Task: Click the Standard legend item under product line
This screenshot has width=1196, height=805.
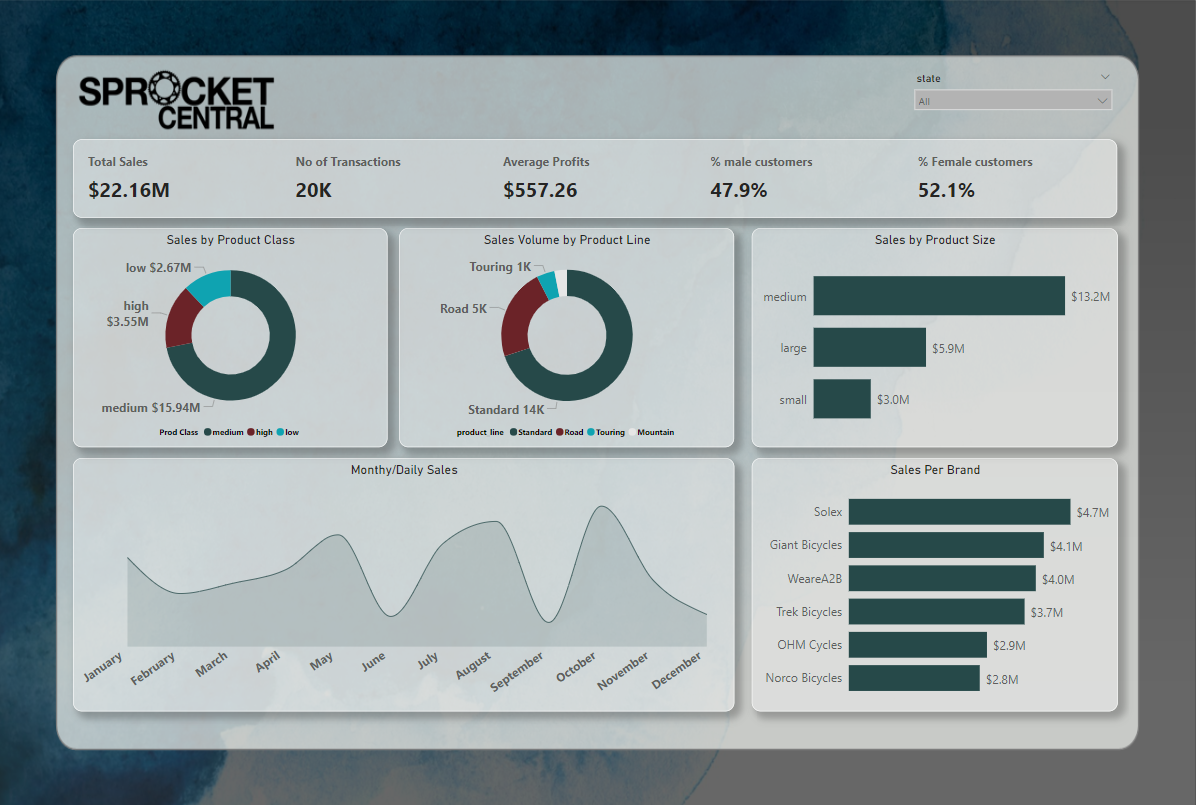Action: tap(531, 433)
